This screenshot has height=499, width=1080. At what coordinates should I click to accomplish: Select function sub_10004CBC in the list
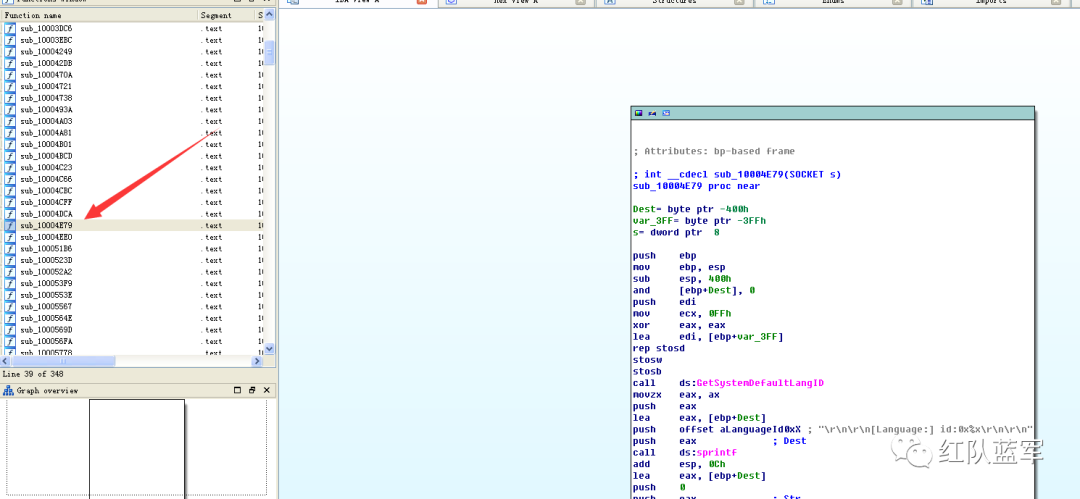(x=132, y=191)
